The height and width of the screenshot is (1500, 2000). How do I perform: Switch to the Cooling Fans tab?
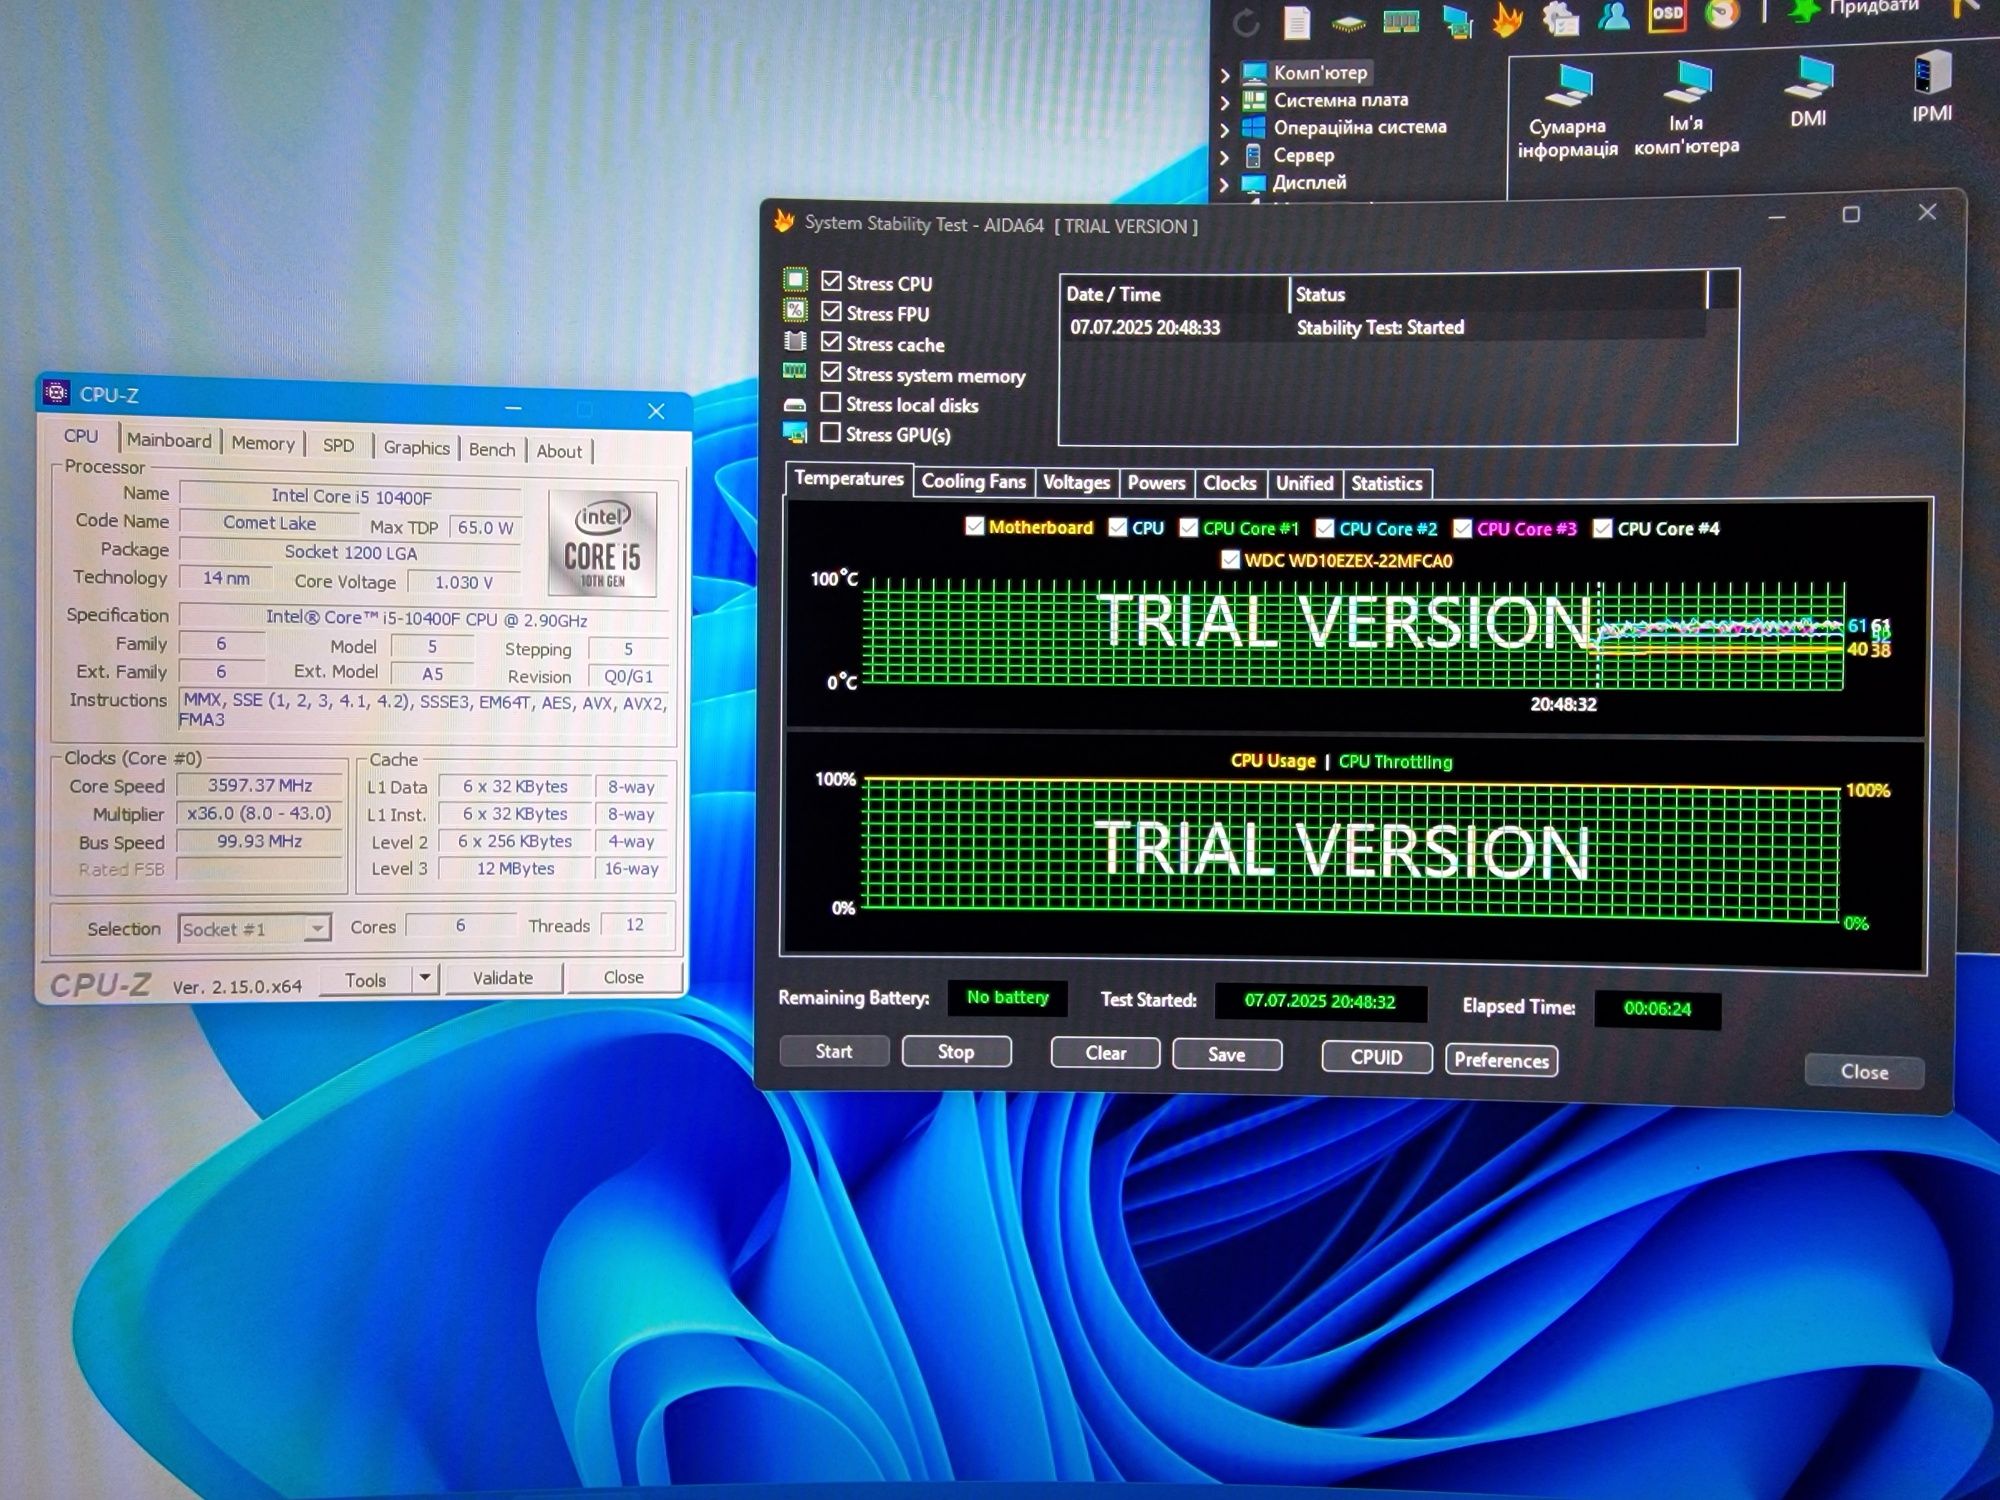coord(973,482)
